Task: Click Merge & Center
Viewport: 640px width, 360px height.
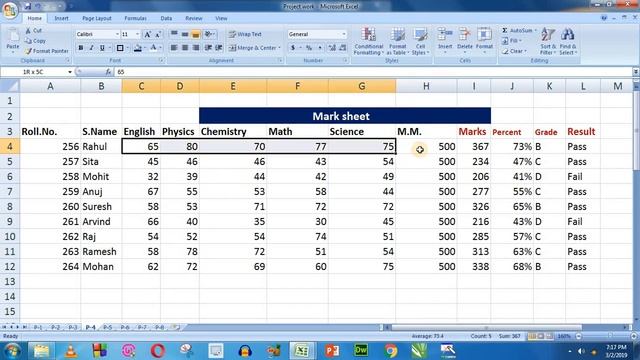Action: [x=255, y=48]
